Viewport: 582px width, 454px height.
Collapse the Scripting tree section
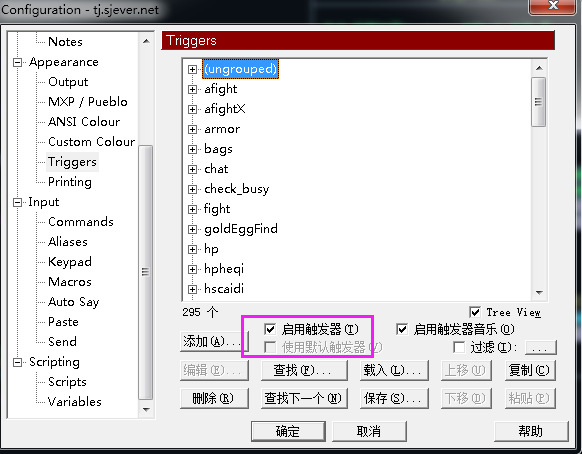point(17,362)
